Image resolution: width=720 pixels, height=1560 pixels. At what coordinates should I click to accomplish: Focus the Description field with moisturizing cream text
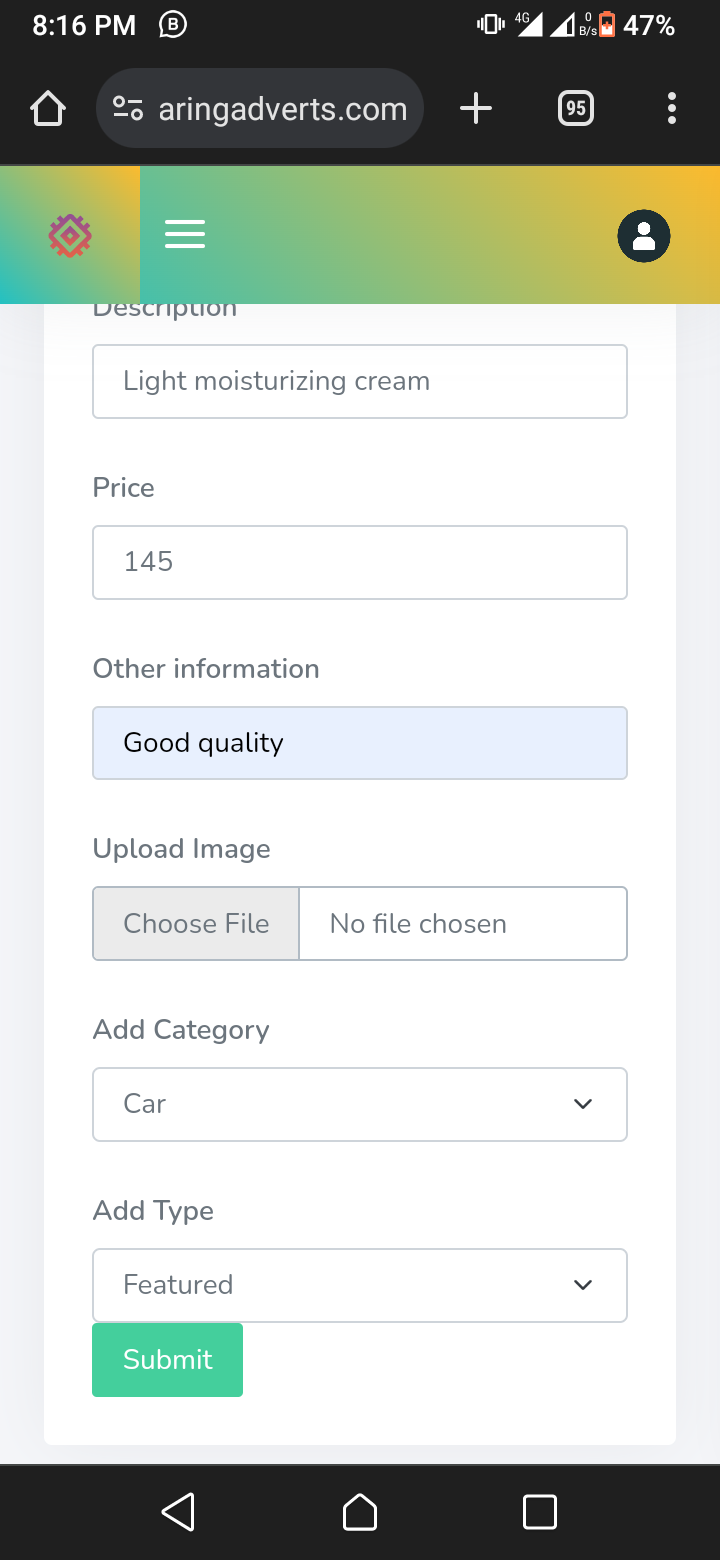(x=360, y=381)
